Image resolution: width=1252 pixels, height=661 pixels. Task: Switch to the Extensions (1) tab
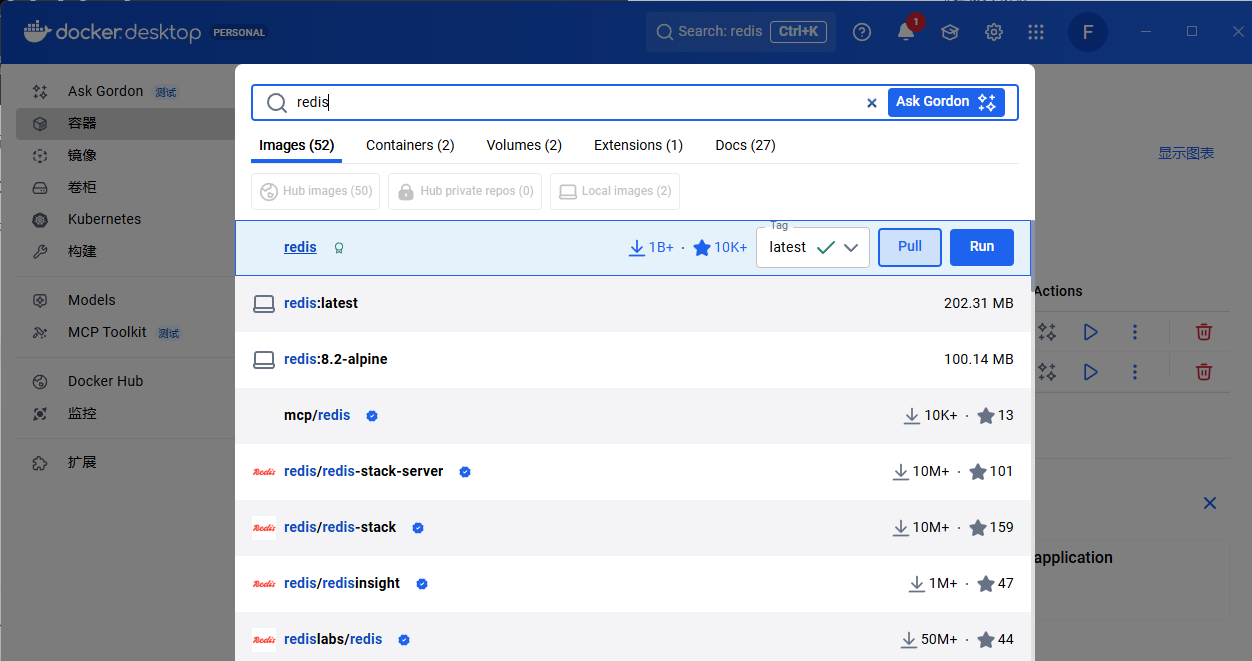point(638,145)
